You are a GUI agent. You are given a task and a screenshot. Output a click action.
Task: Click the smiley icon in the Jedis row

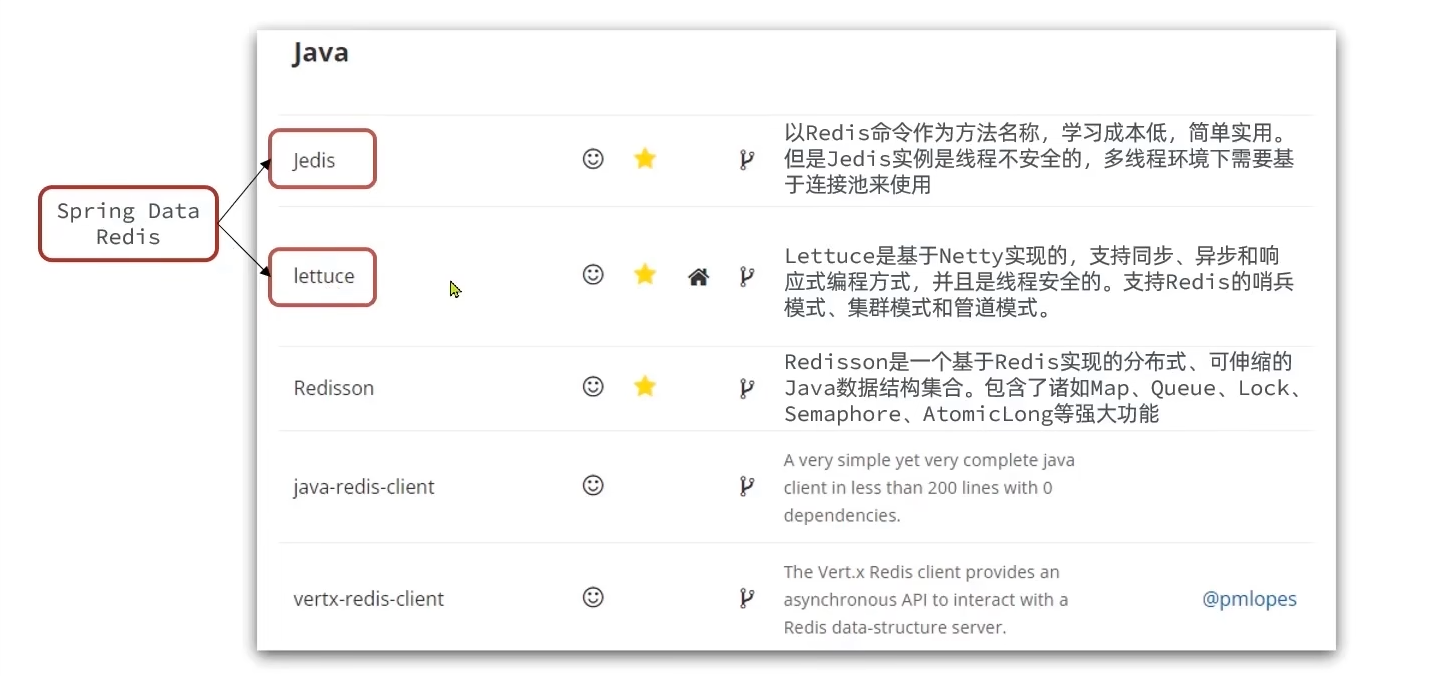[593, 159]
